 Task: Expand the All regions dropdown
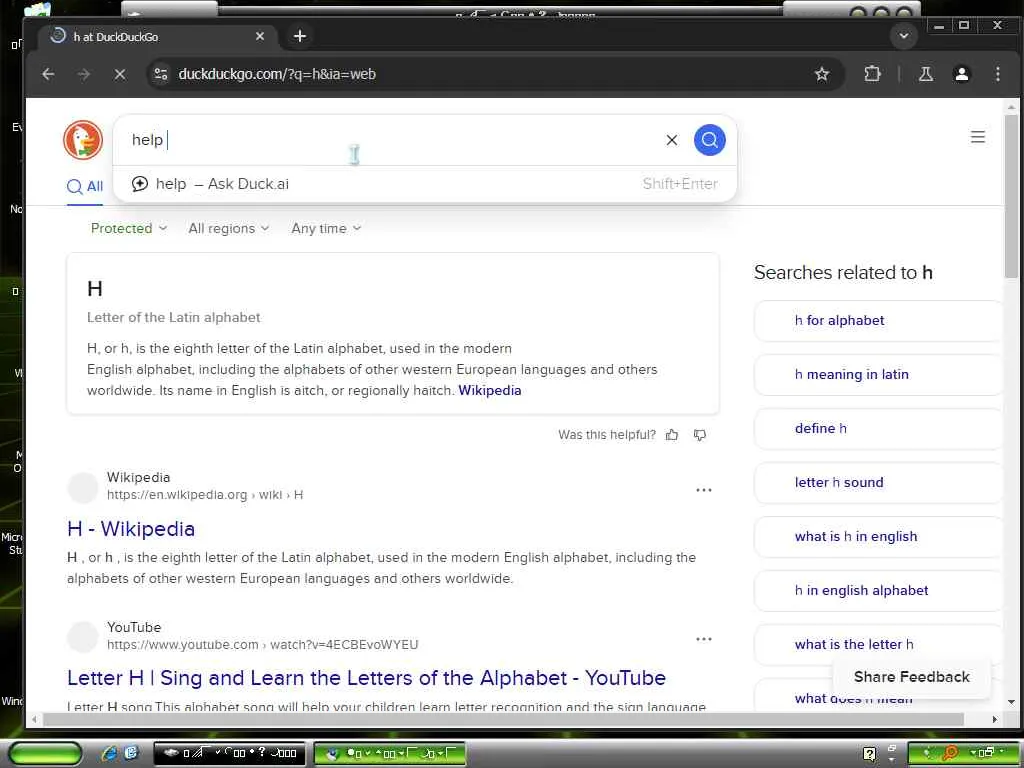point(229,229)
